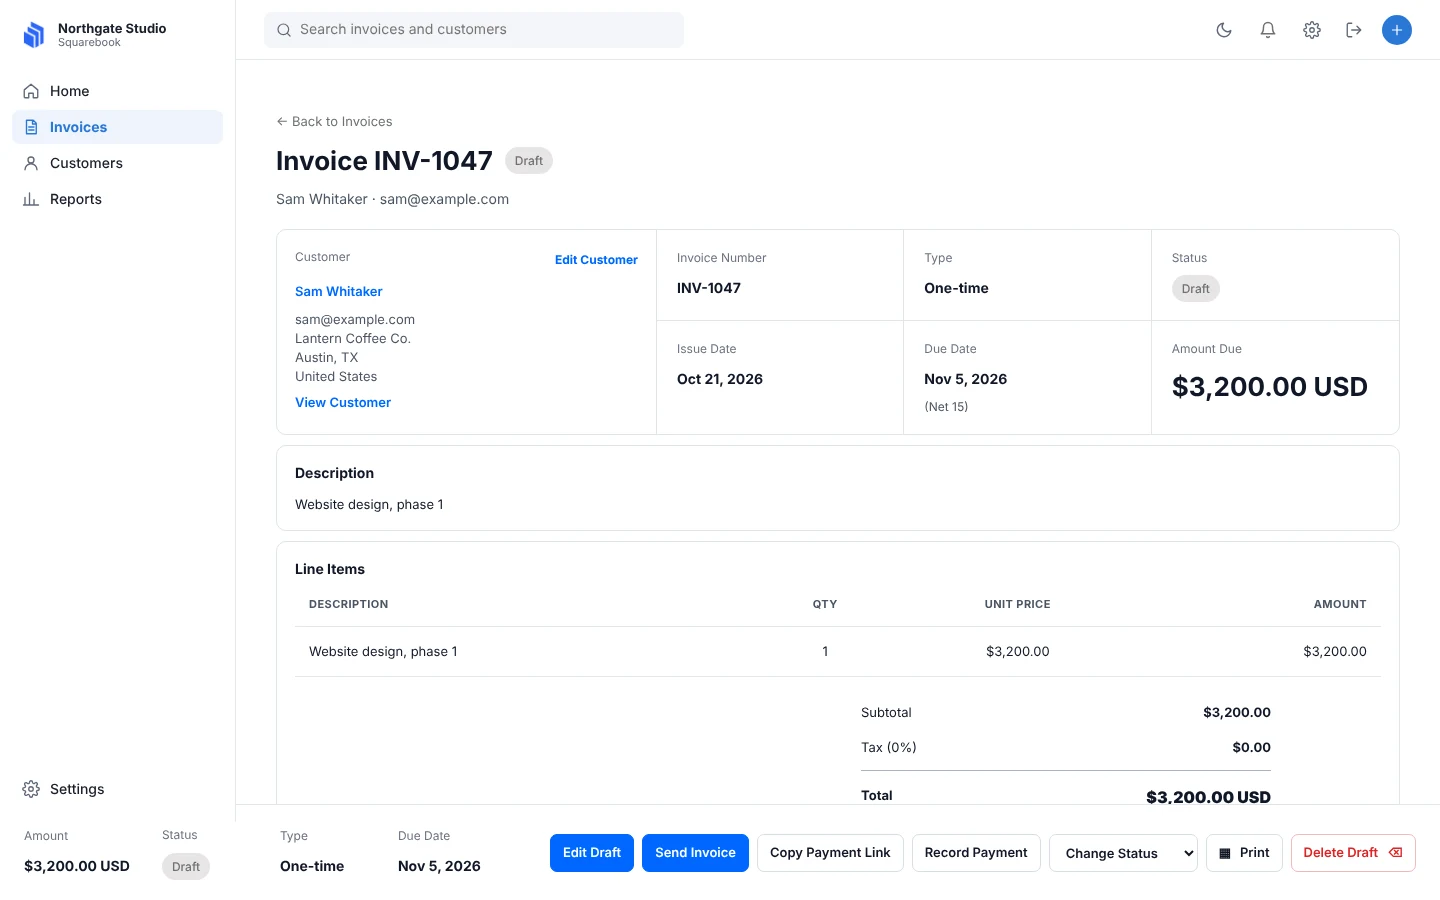The image size is (1440, 900).
Task: Go to Customers in the sidebar
Action: tap(117, 163)
